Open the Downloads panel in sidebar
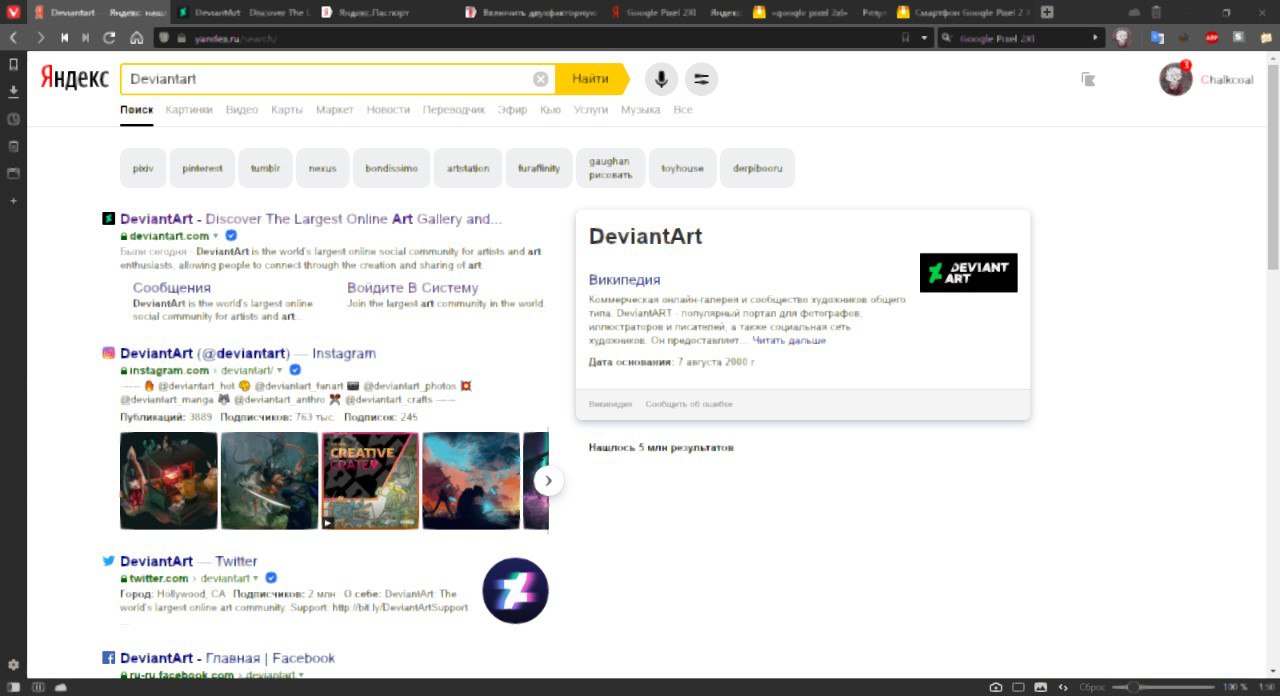This screenshot has height=696, width=1280. point(13,91)
